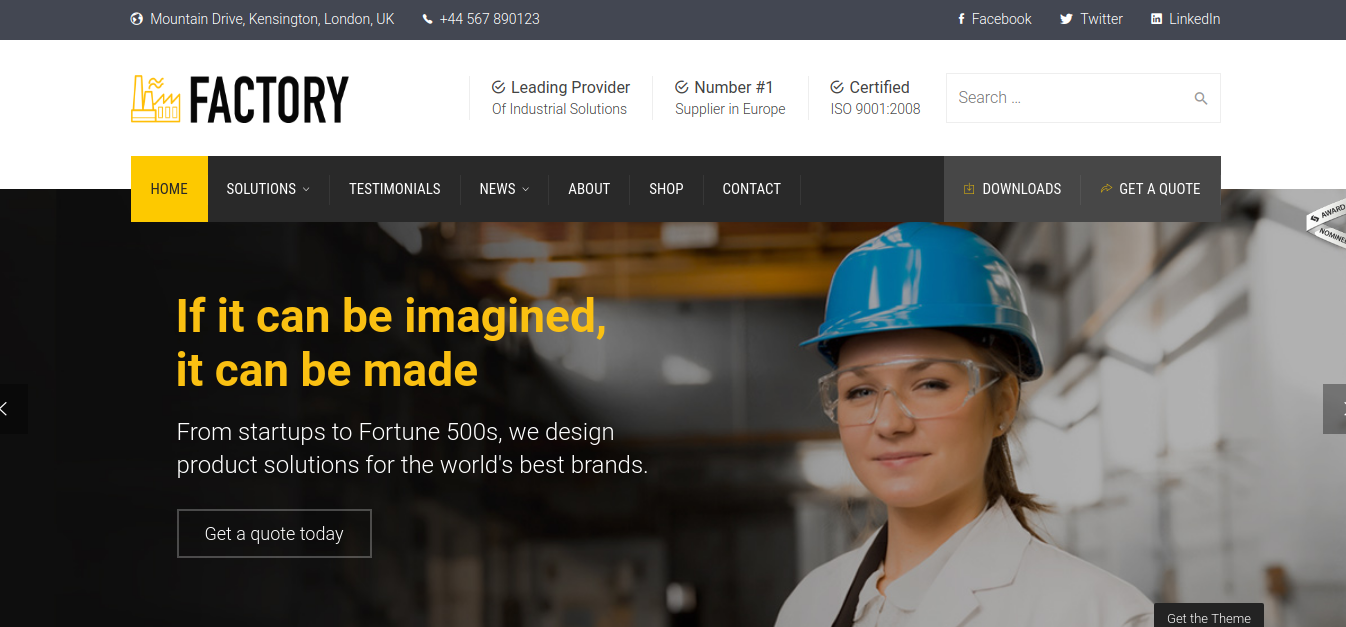Open the Shop menu item
Screen dimensions: 1346x627
click(666, 189)
